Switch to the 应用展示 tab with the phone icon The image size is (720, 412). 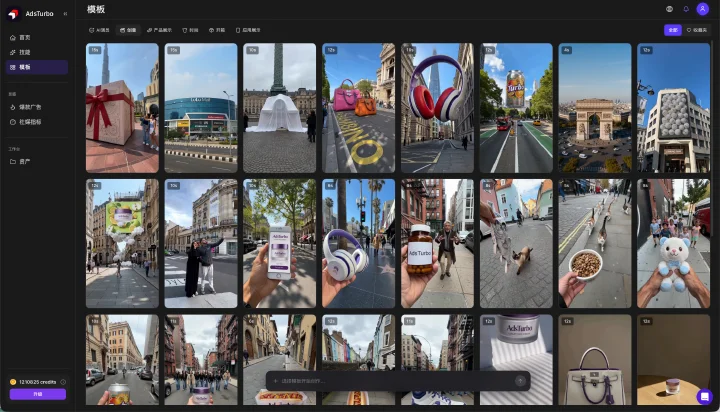coord(248,30)
